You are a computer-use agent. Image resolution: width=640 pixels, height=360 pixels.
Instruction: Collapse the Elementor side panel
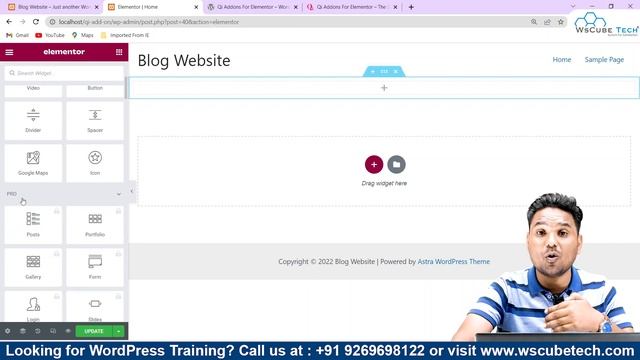[x=131, y=191]
